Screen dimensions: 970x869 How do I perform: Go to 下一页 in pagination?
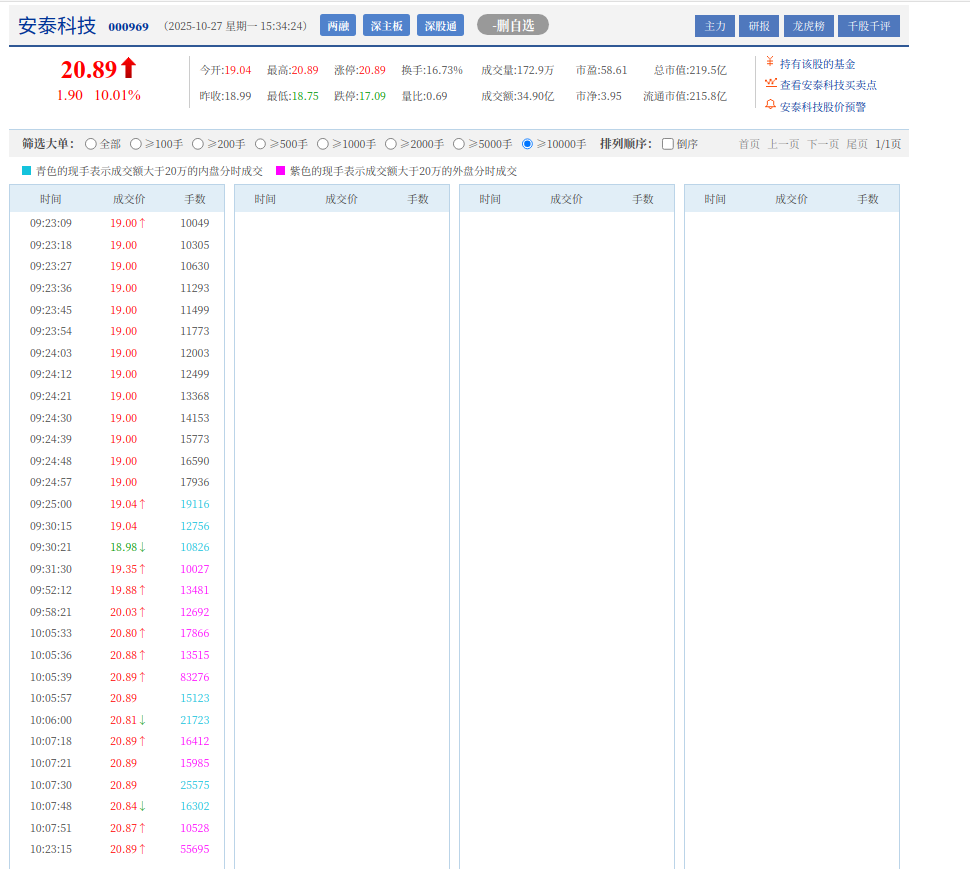coord(823,144)
